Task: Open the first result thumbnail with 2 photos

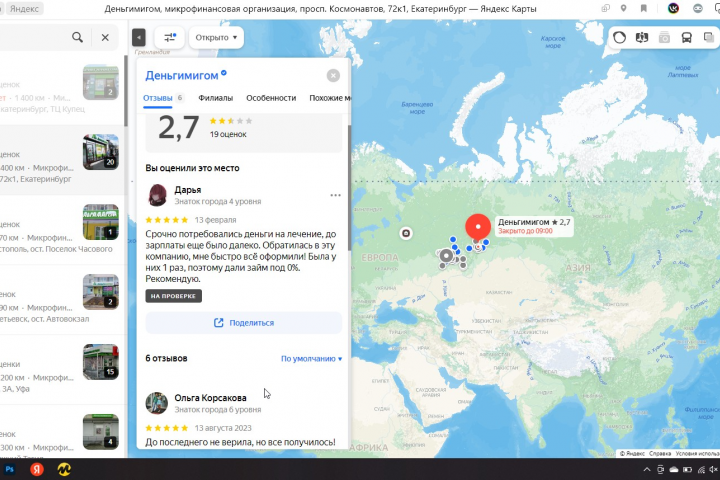Action: pyautogui.click(x=101, y=83)
